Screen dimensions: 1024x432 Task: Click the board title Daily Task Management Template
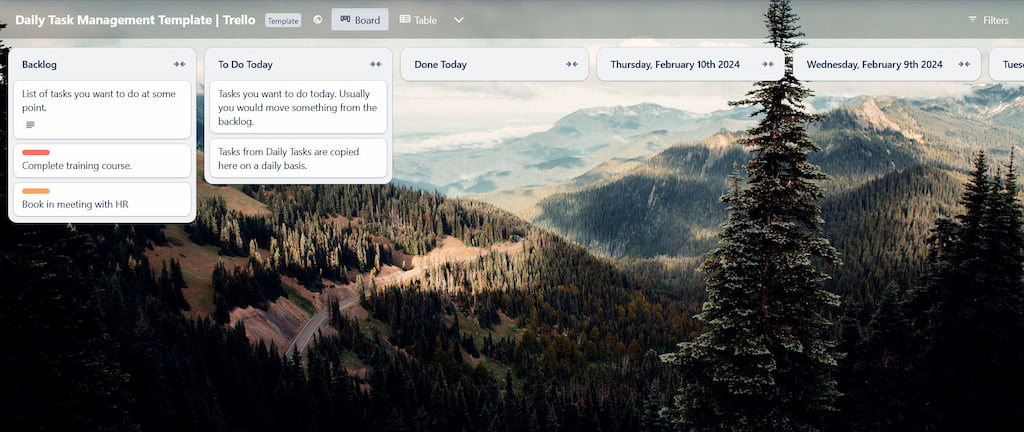135,20
